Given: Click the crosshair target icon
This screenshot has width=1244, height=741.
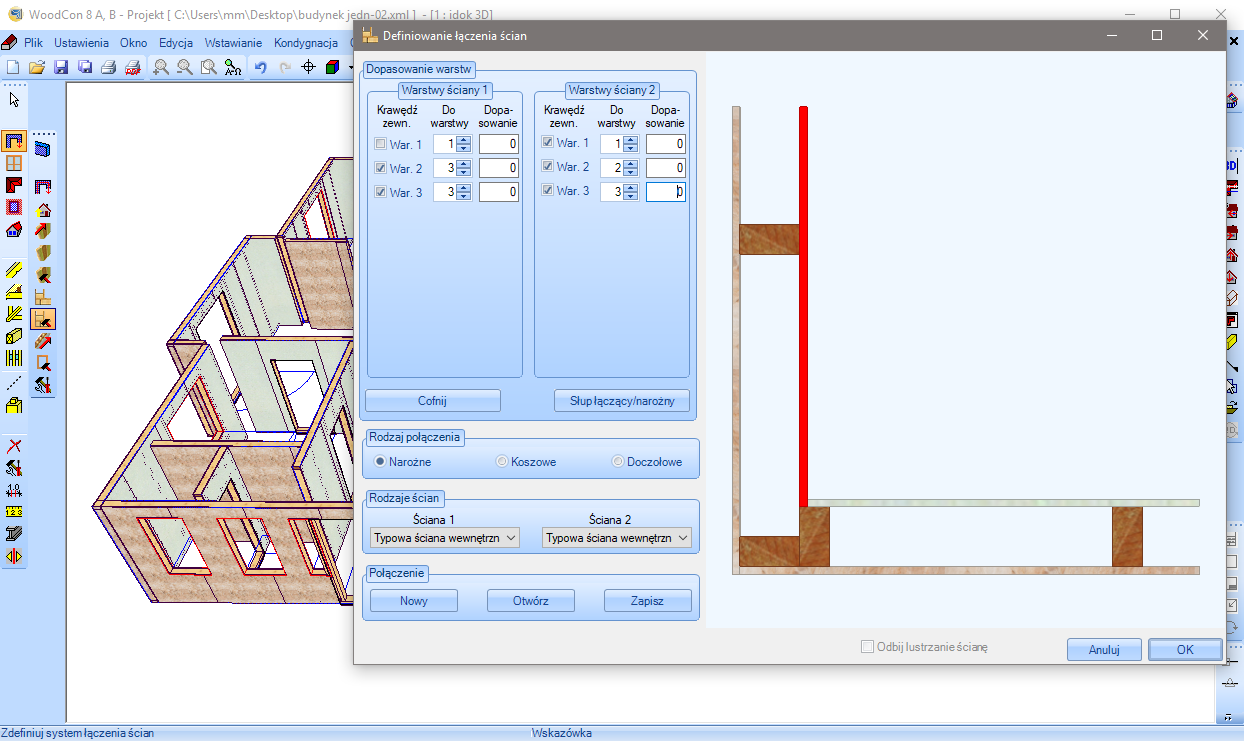Looking at the screenshot, I should click(x=309, y=67).
